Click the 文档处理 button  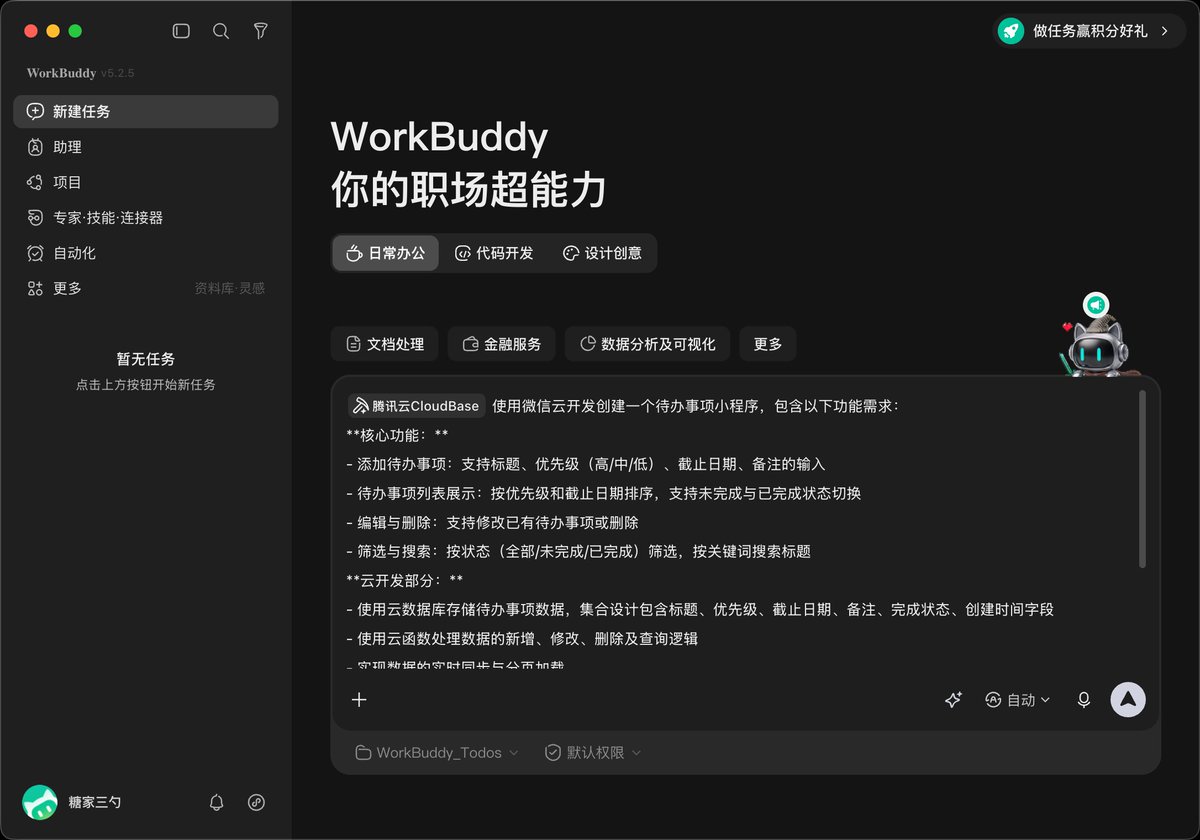[x=385, y=344]
